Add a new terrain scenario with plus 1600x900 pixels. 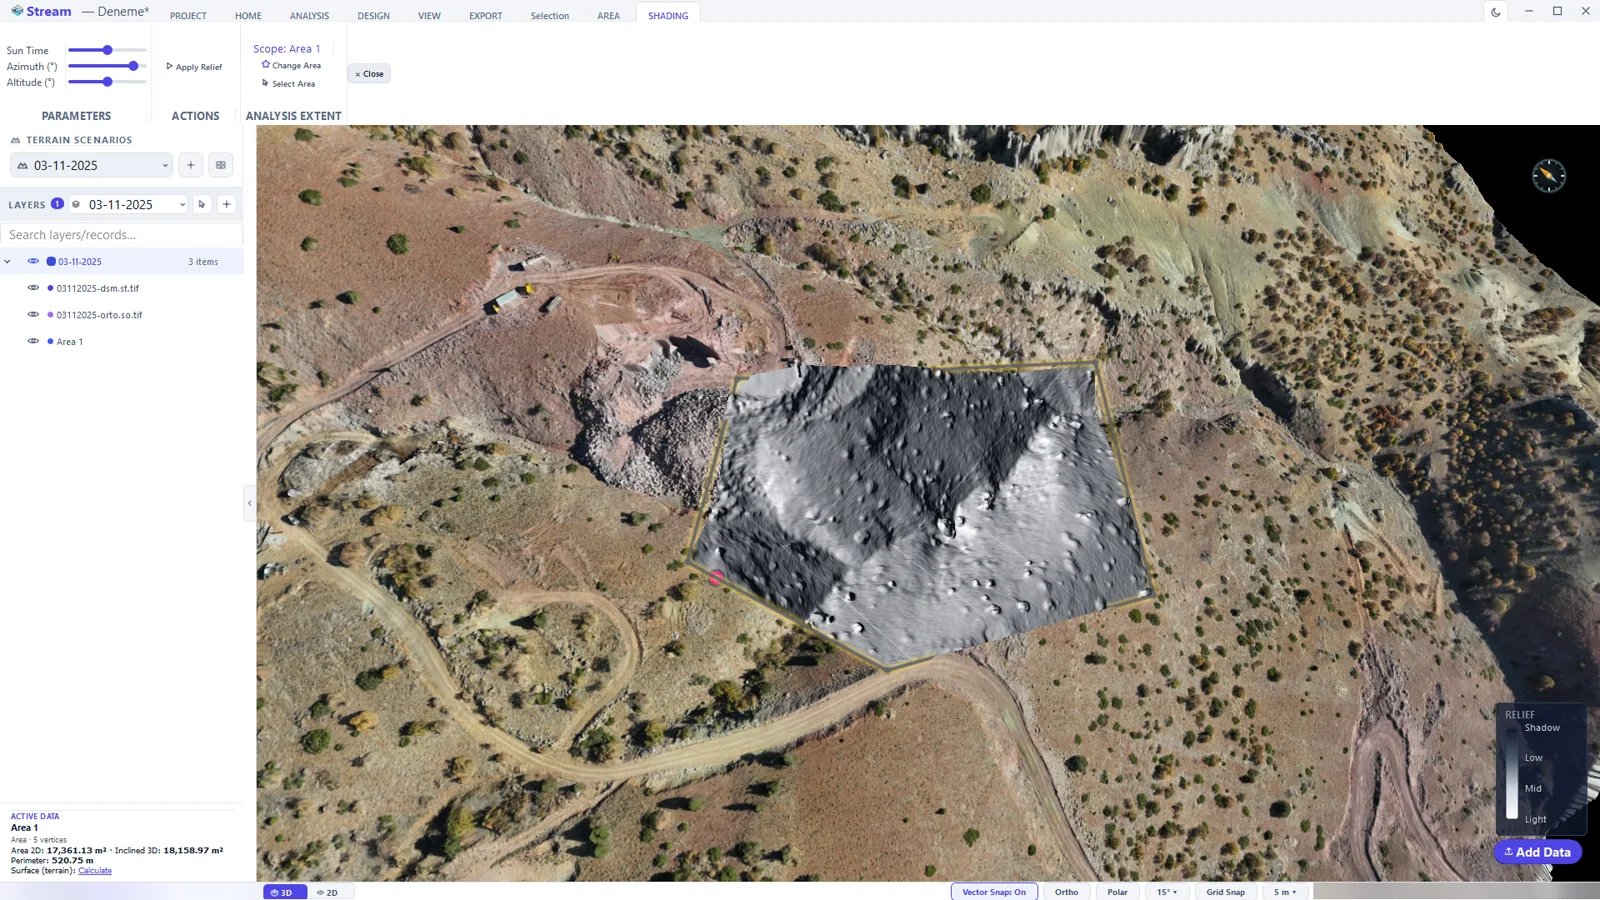(191, 165)
